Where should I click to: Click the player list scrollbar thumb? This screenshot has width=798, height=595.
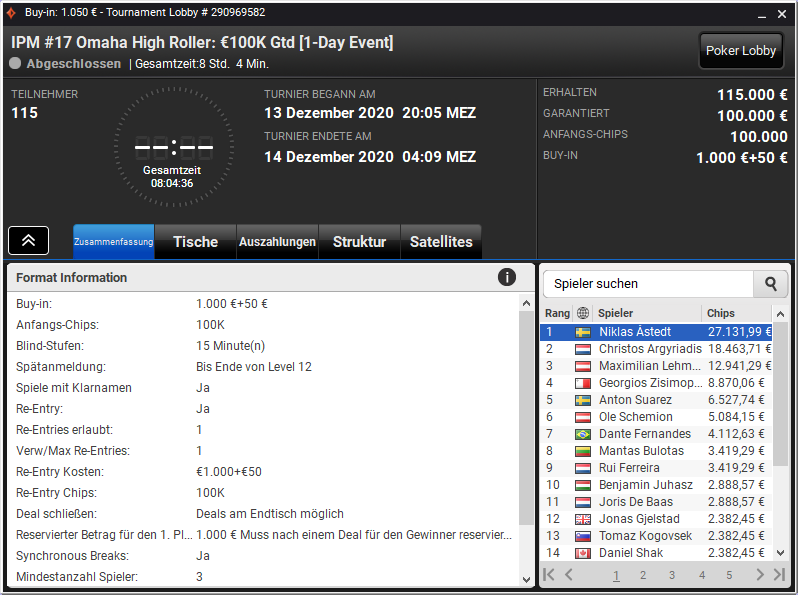[x=780, y=394]
